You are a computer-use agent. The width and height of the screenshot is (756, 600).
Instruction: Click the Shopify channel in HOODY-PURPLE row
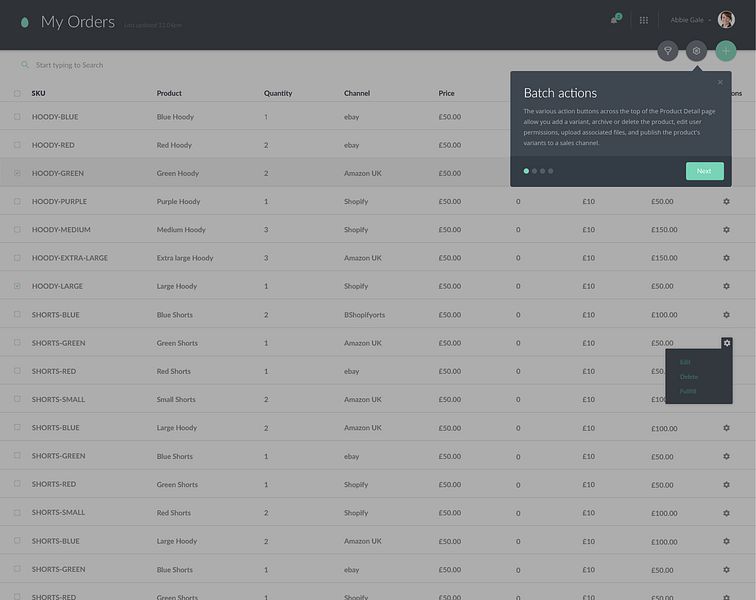(x=356, y=202)
